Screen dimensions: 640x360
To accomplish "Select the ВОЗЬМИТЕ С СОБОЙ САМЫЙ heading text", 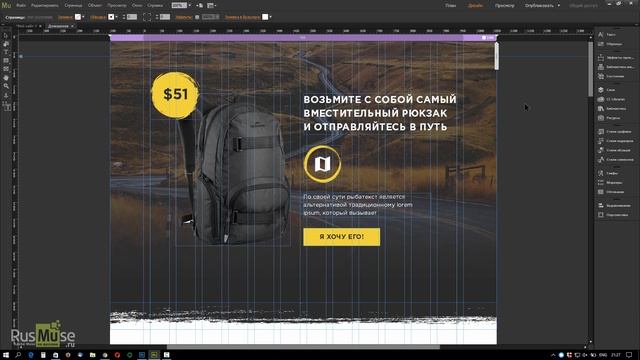I will (x=380, y=99).
